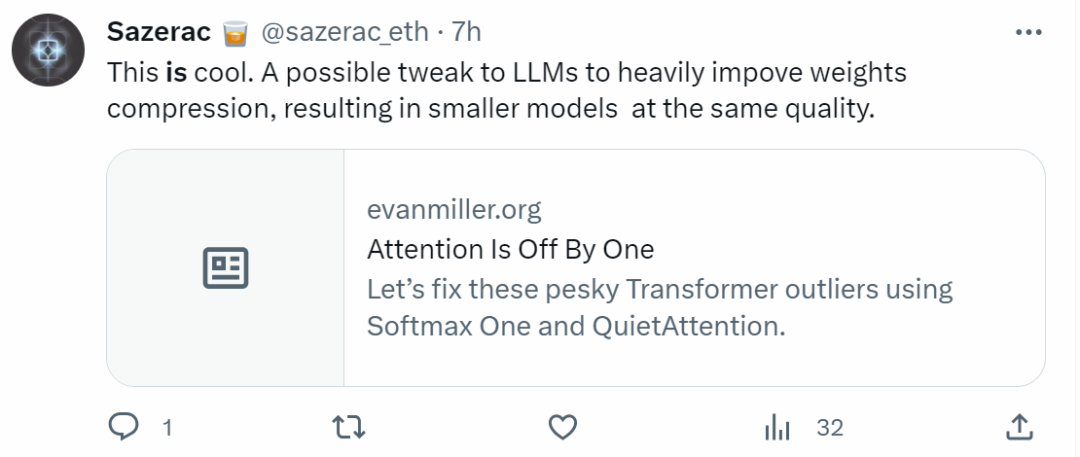Open the tweet's 7h timestamp
This screenshot has height=457, width=1080.
(466, 32)
